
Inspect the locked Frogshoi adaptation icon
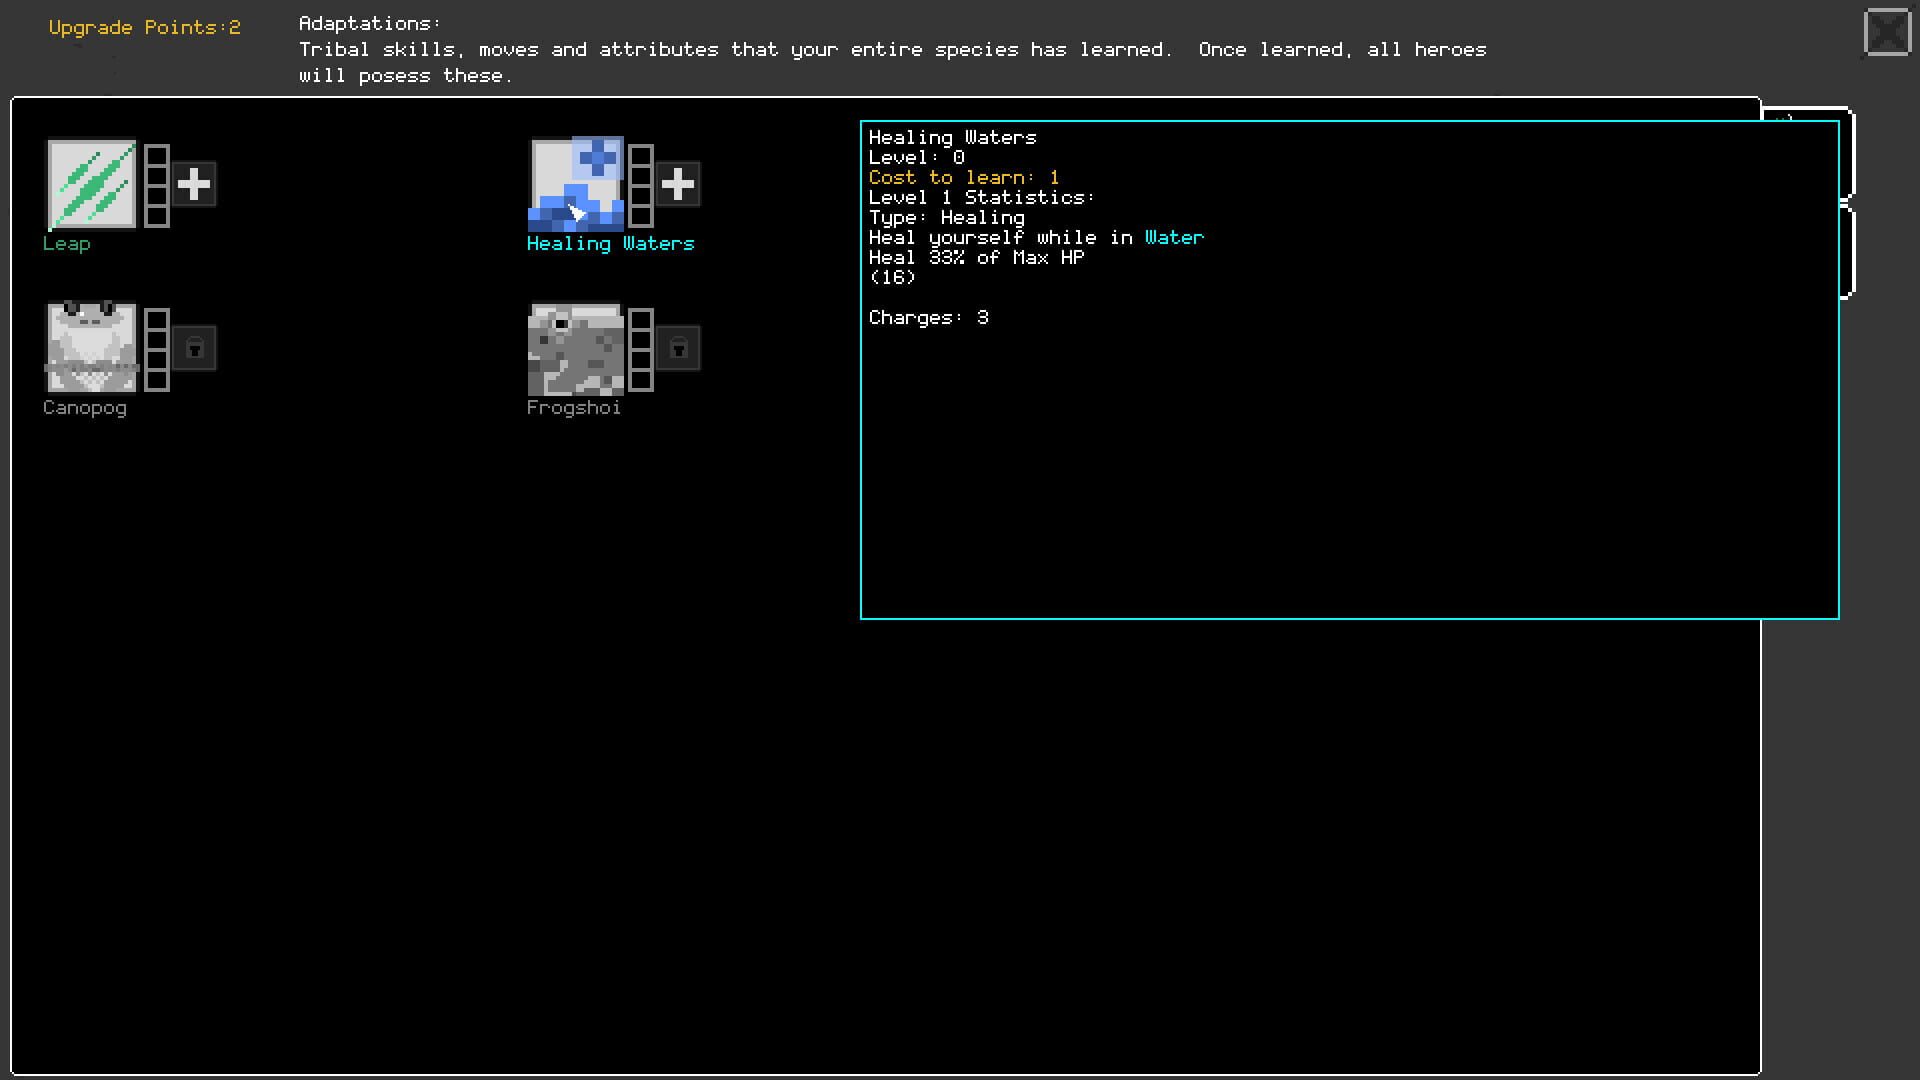(576, 347)
